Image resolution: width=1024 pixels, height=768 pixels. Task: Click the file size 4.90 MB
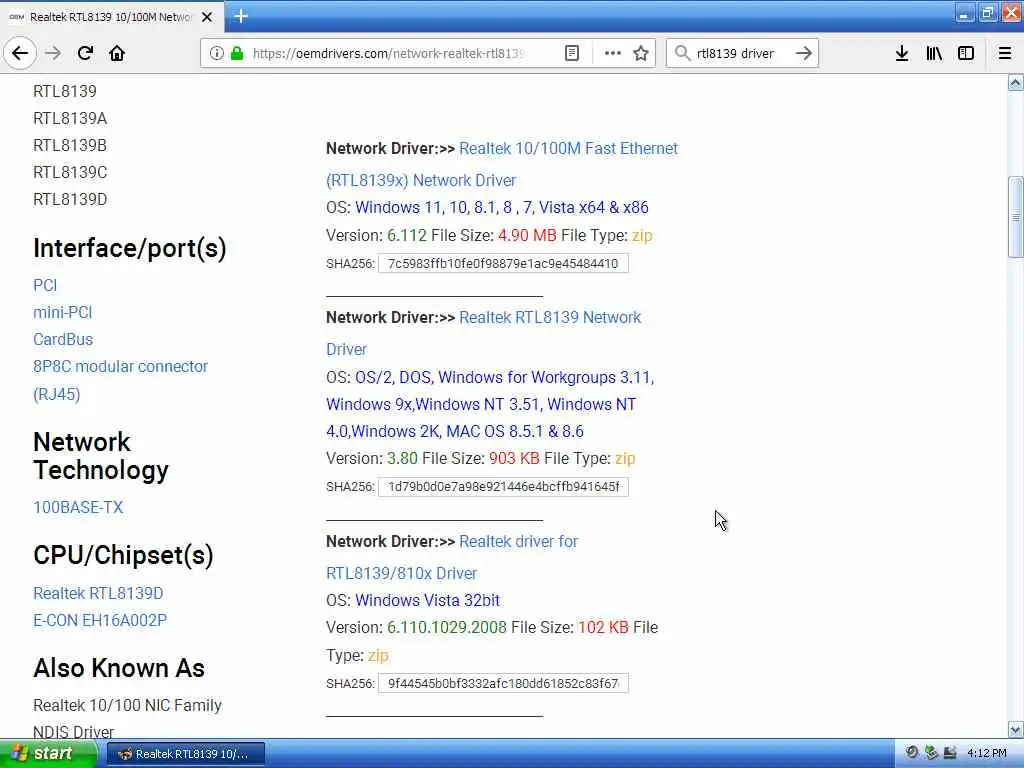tap(527, 235)
